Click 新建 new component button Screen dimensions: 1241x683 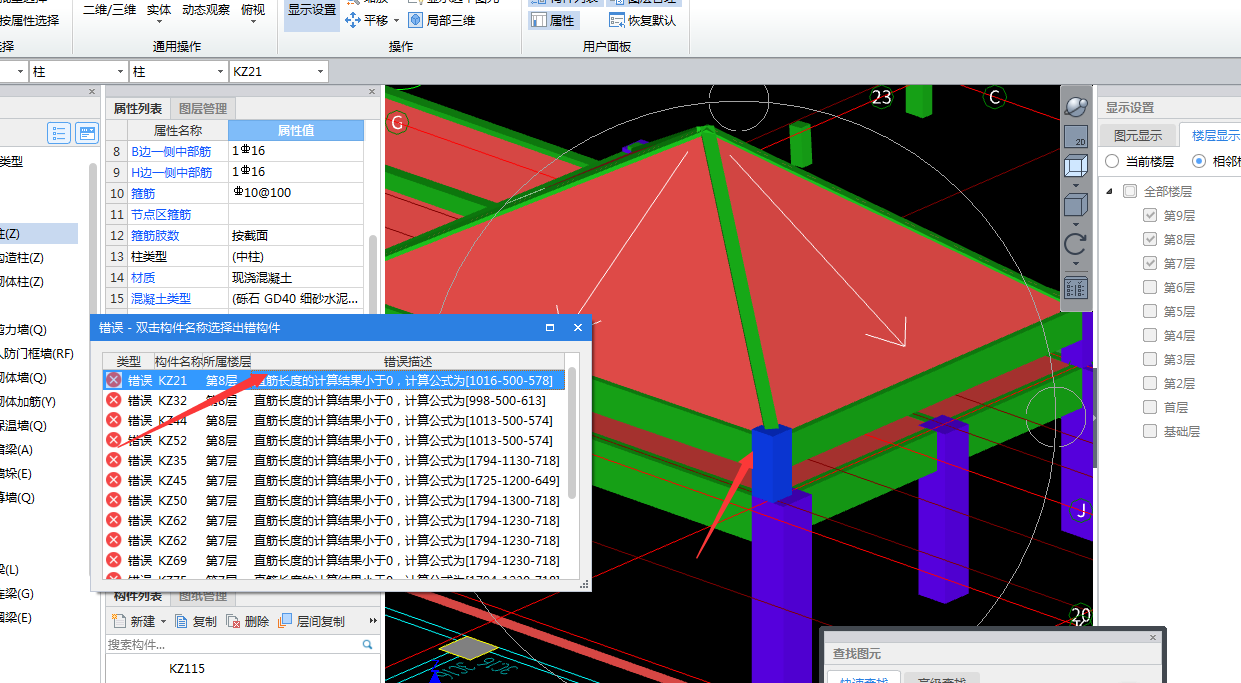[x=132, y=621]
